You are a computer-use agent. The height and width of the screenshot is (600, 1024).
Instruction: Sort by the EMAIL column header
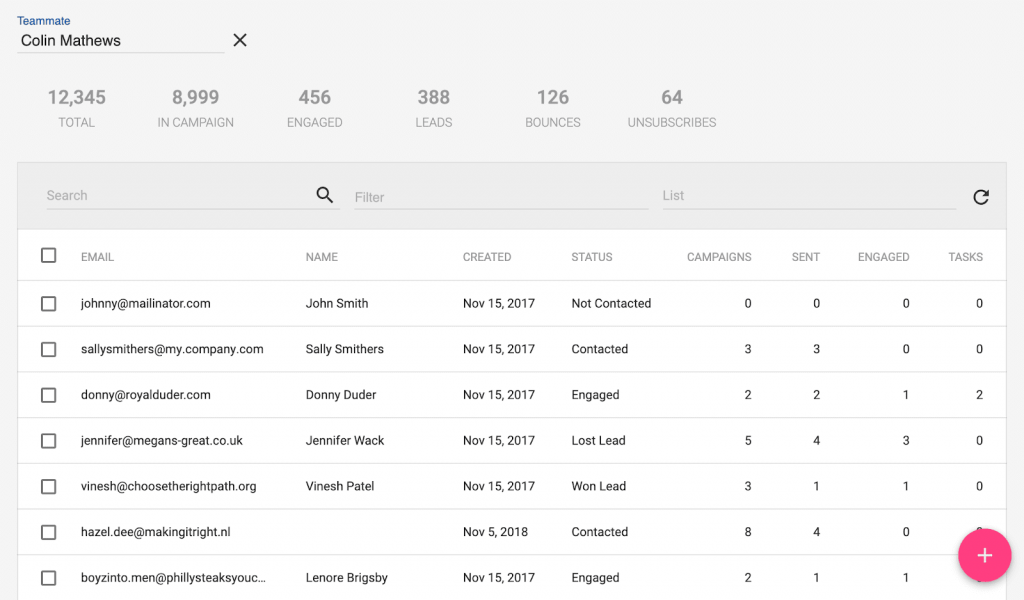(x=97, y=257)
